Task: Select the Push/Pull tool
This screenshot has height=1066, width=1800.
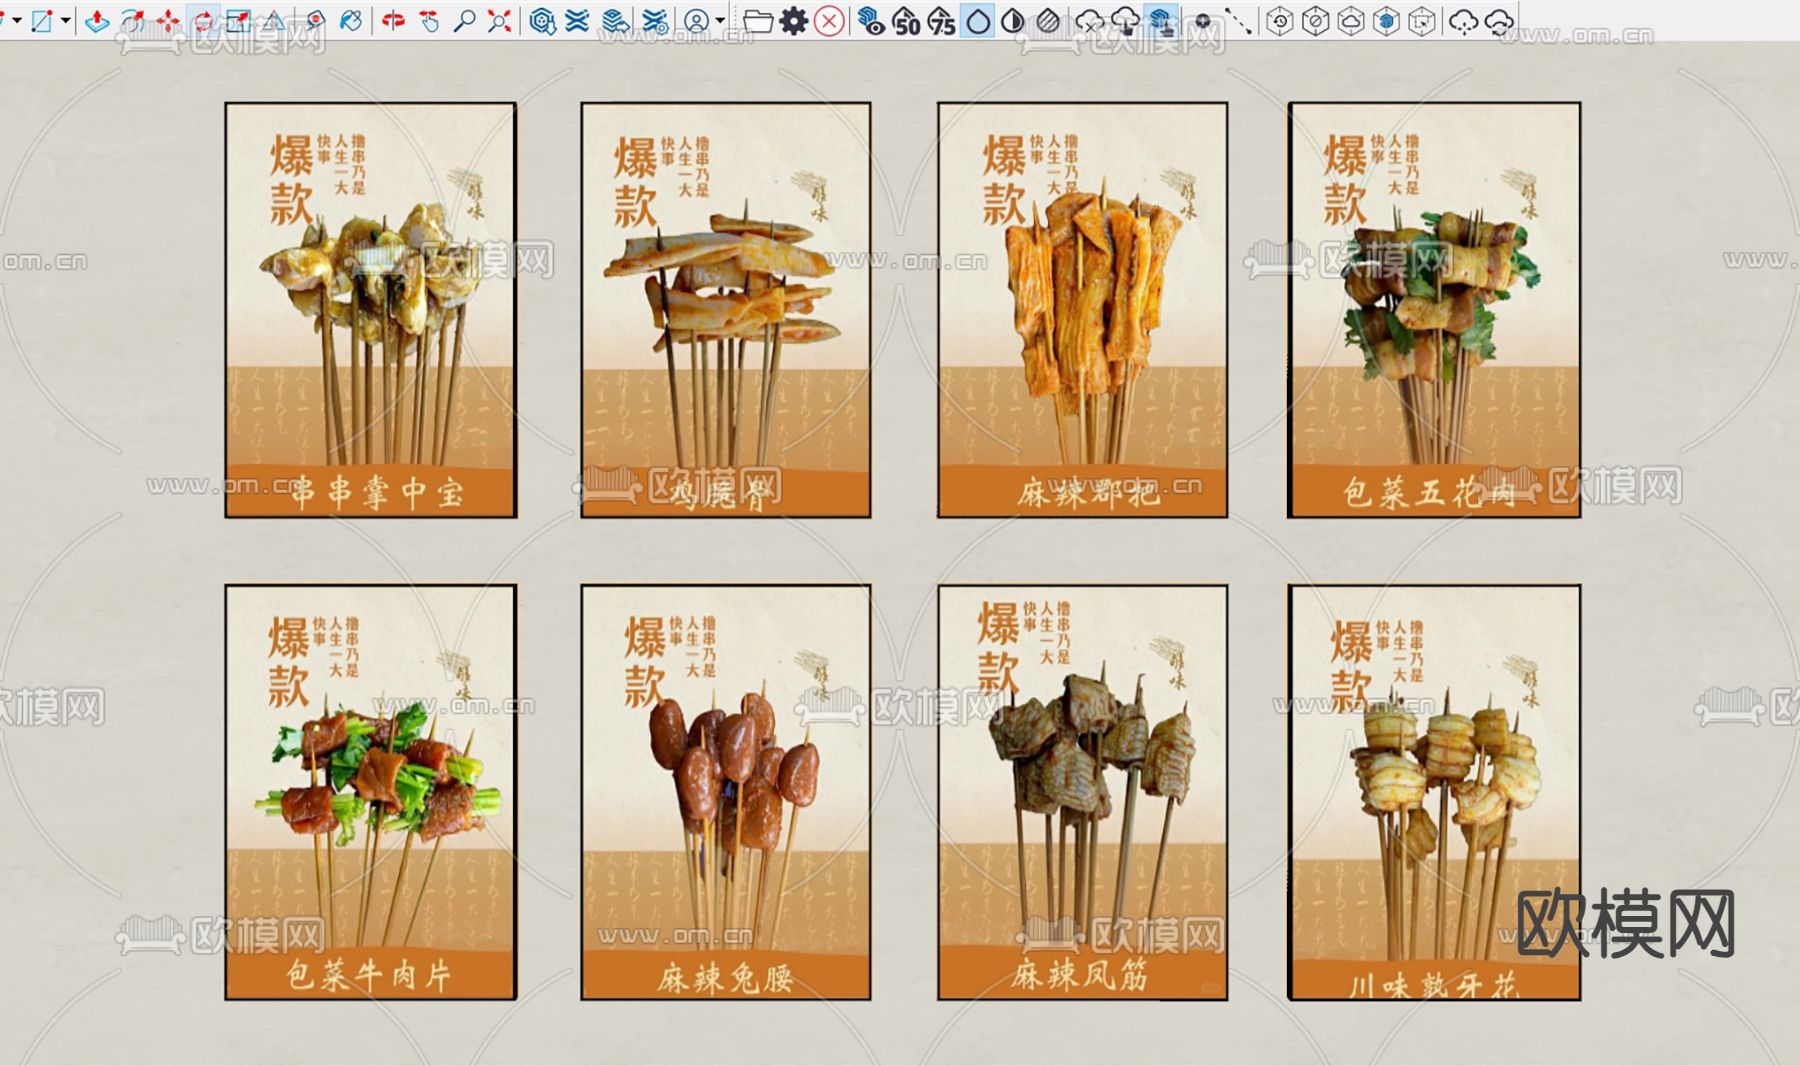Action: 96,17
